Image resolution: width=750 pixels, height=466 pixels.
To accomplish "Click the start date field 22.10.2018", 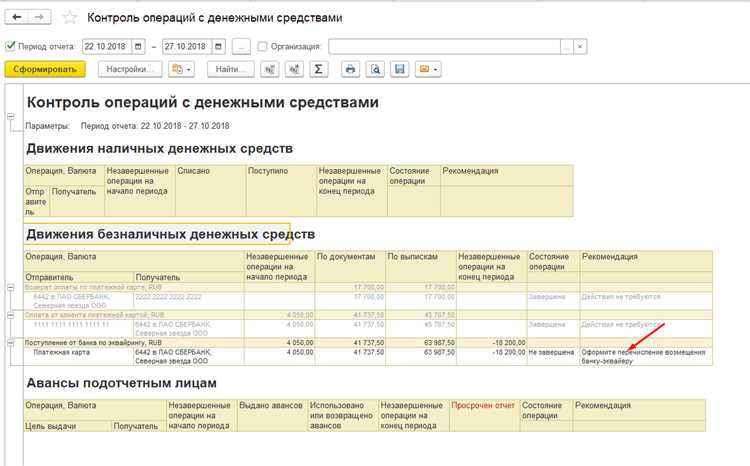I will pos(107,46).
